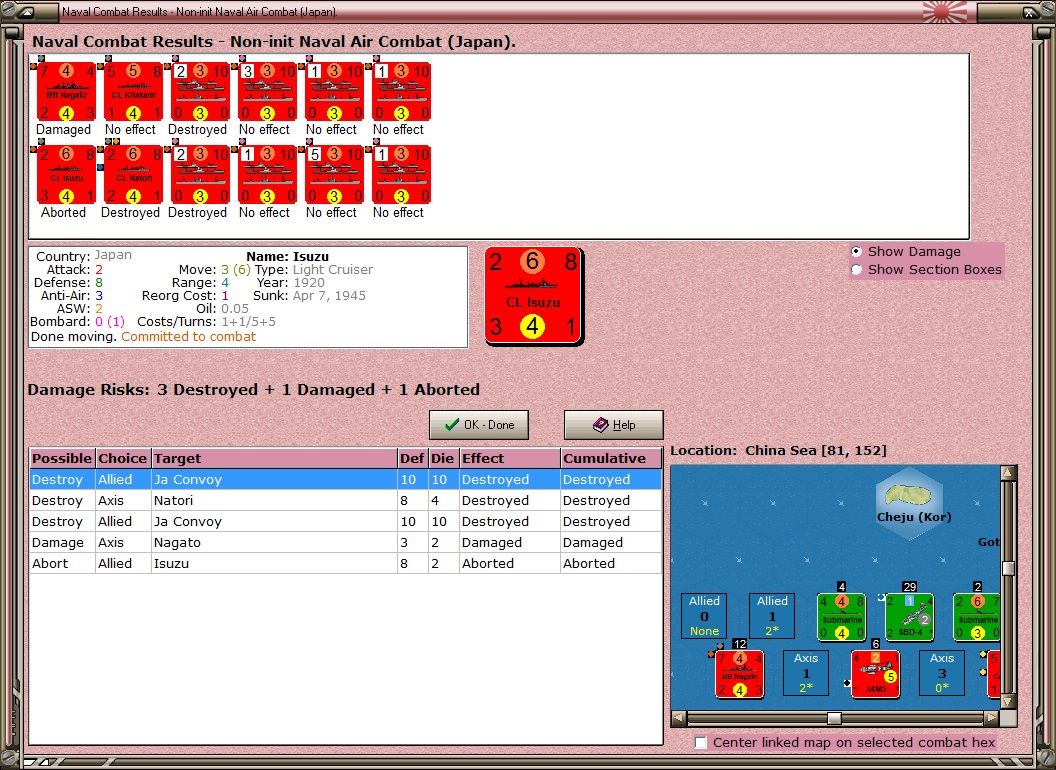Select the Natori row in results table
The image size is (1056, 770).
(x=345, y=501)
